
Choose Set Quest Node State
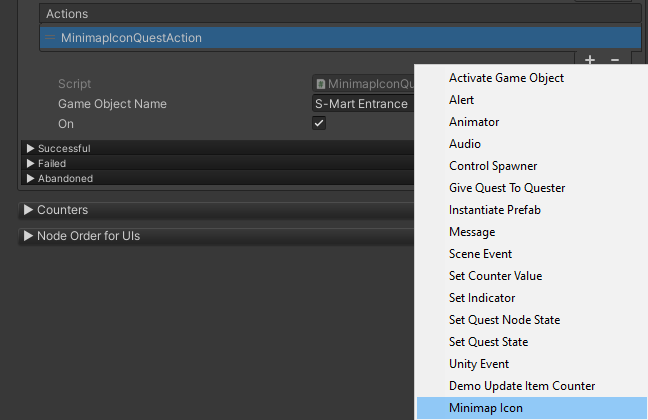[x=531, y=320]
